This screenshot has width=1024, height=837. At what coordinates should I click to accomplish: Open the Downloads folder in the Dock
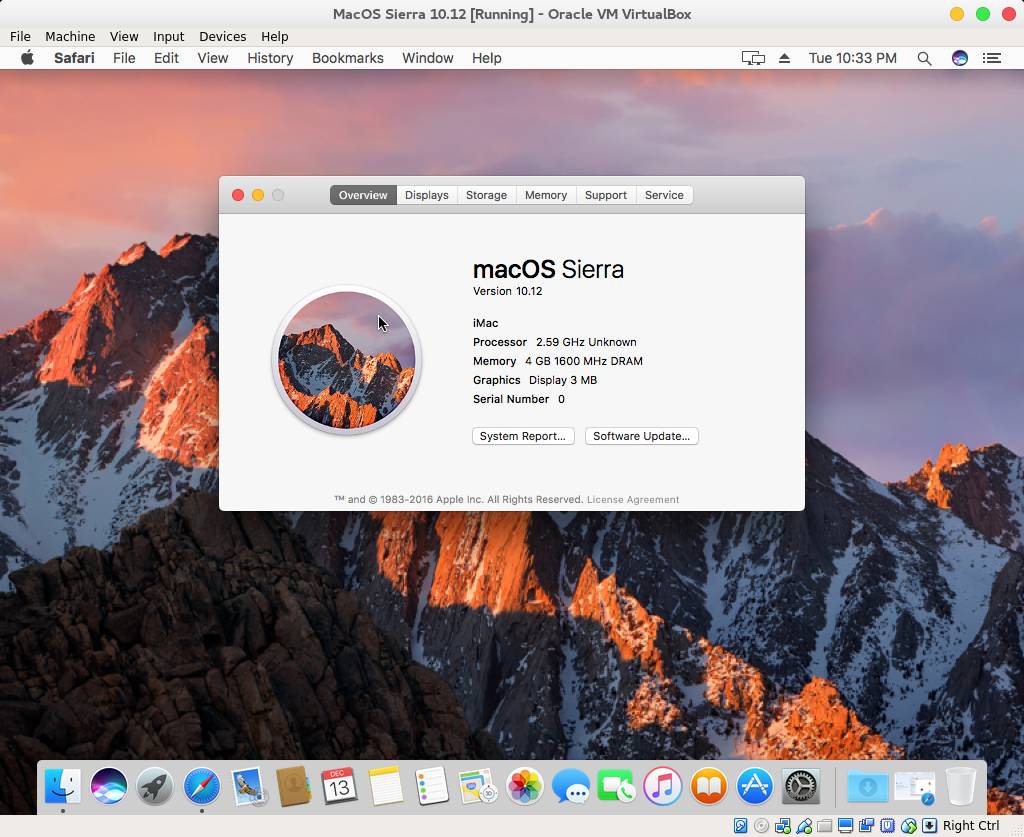tap(867, 785)
